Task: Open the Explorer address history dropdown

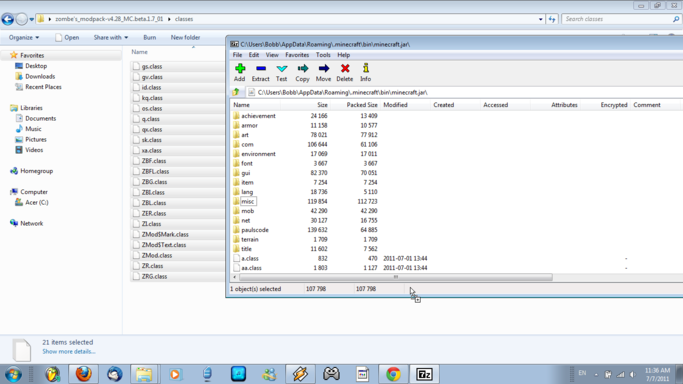Action: (541, 19)
